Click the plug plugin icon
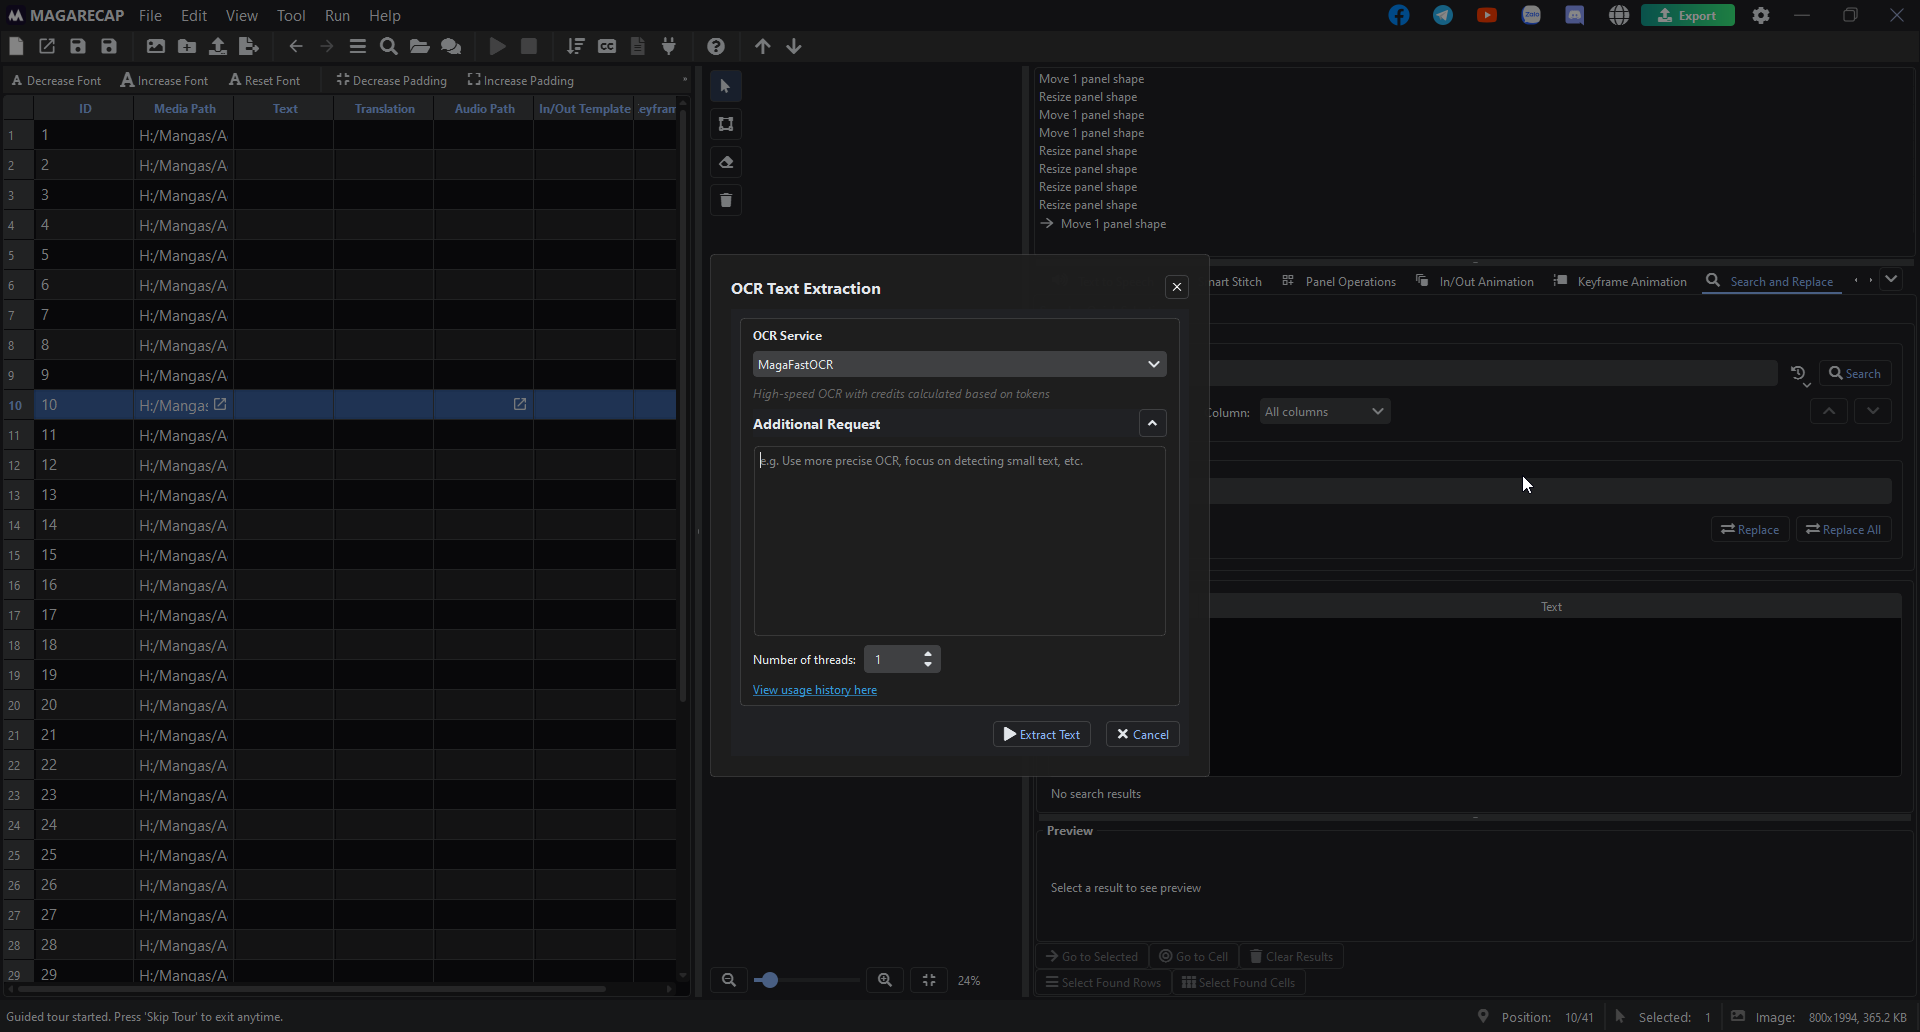Image resolution: width=1920 pixels, height=1032 pixels. [669, 46]
